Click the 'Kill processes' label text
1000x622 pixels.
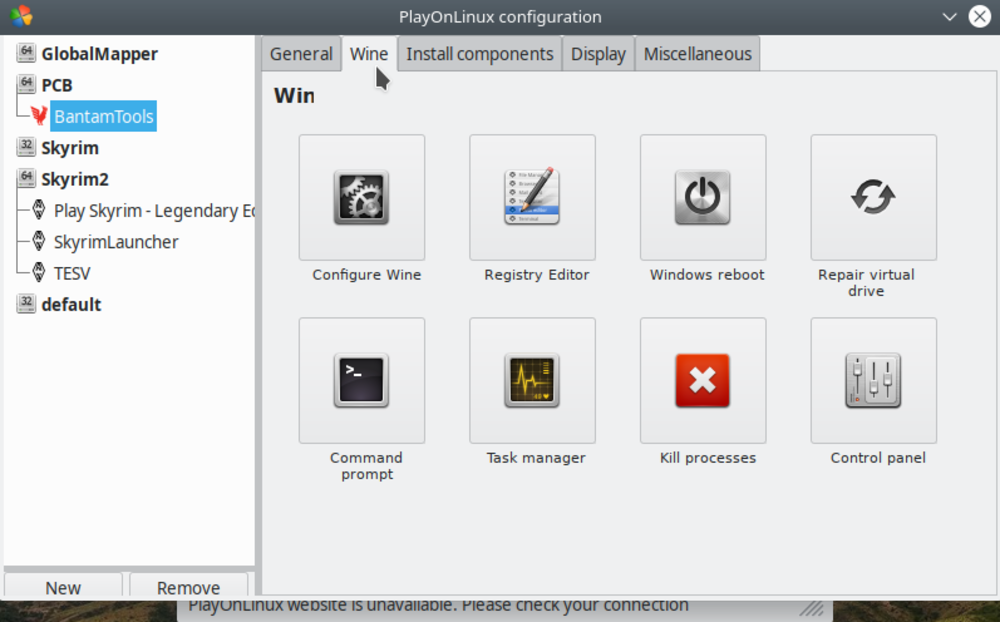pyautogui.click(x=708, y=457)
